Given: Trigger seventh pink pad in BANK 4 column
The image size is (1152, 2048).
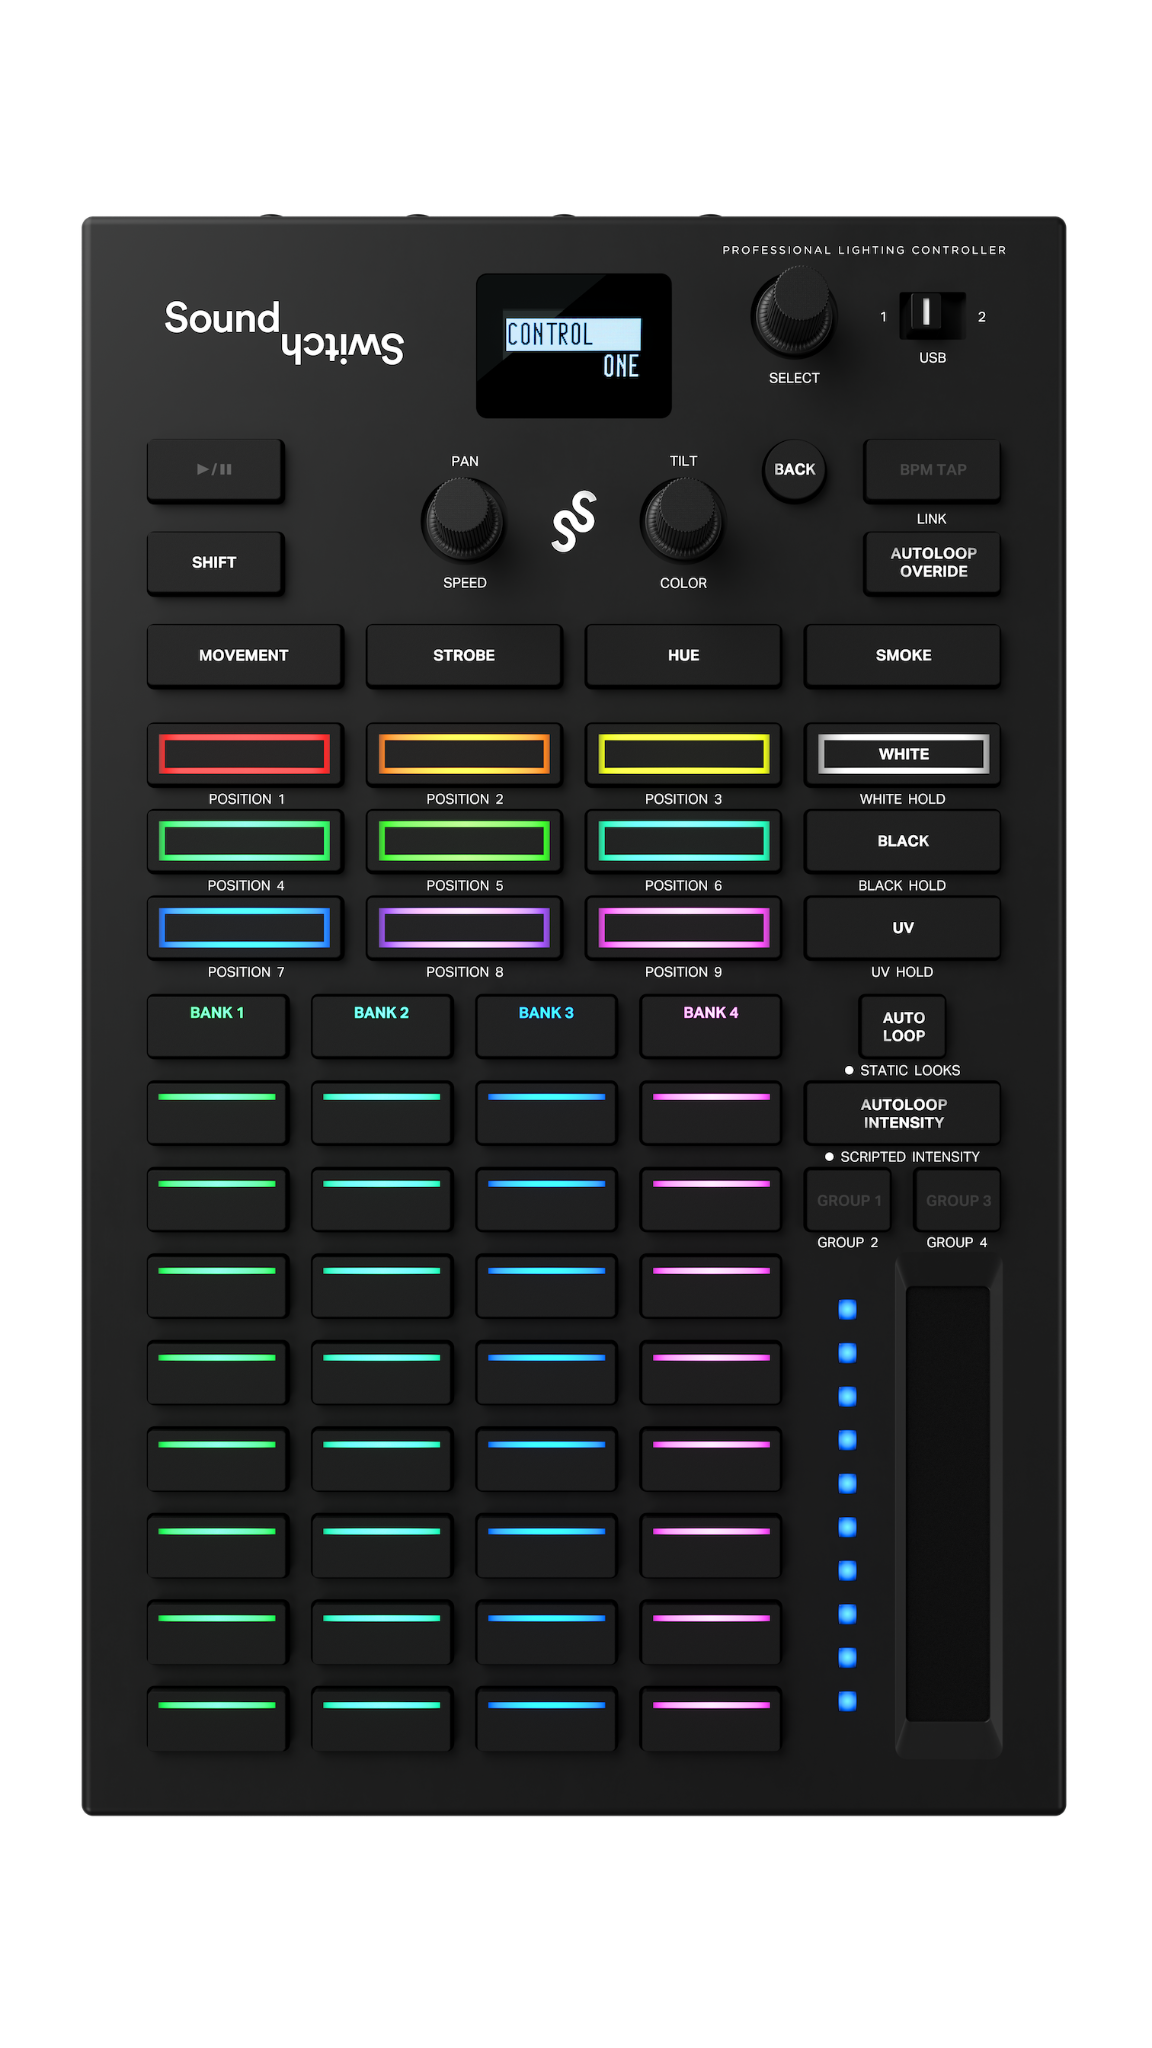Looking at the screenshot, I should 710,1635.
